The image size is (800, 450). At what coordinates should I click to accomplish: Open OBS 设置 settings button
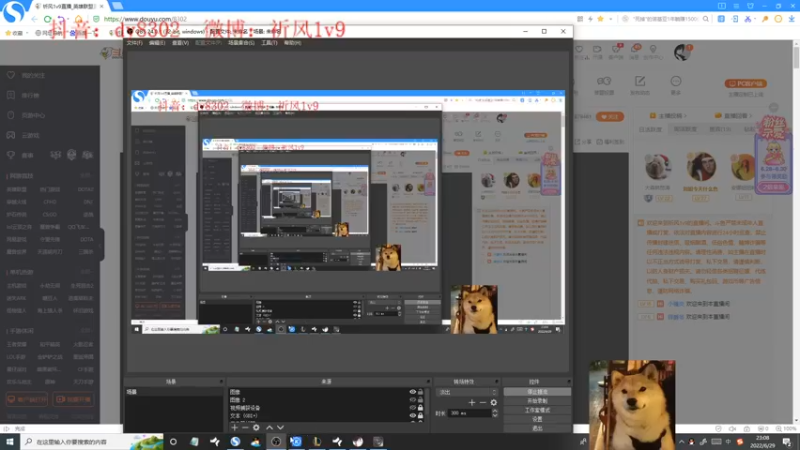pyautogui.click(x=537, y=419)
